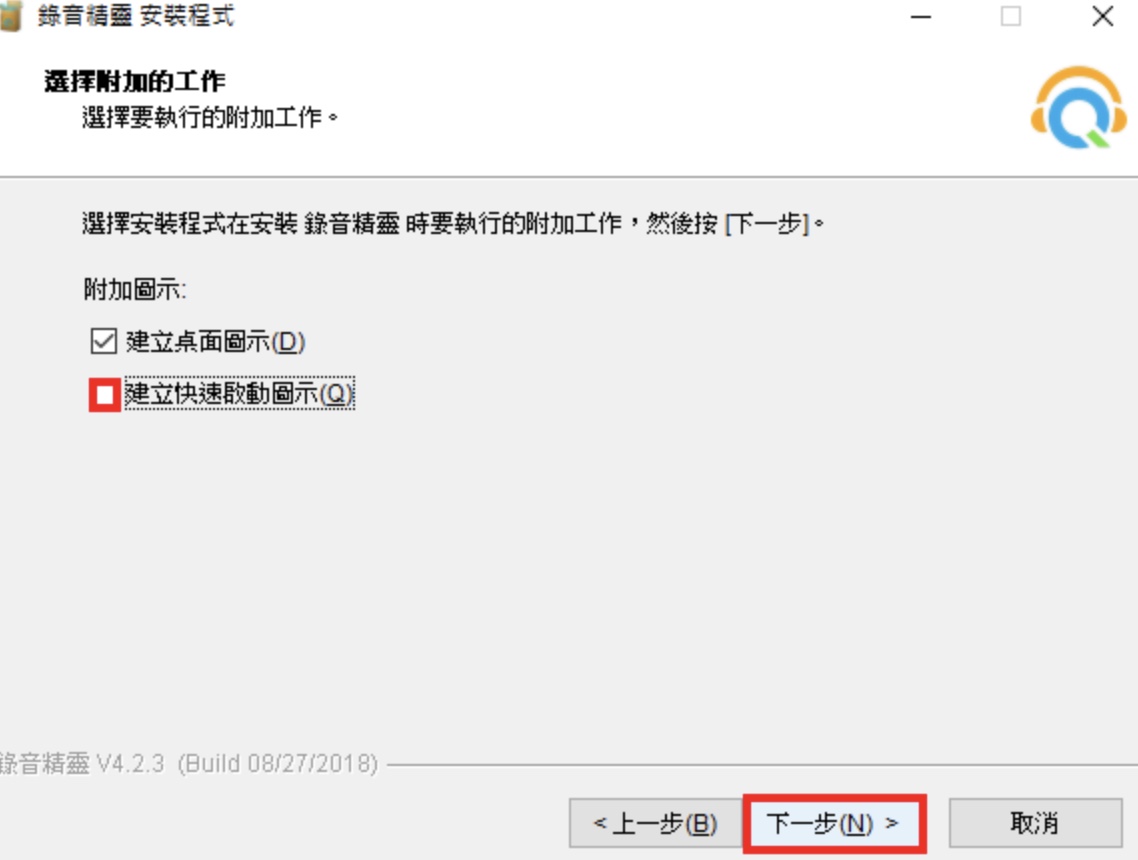Minimize the installer window
The width and height of the screenshot is (1138, 860).
click(921, 16)
